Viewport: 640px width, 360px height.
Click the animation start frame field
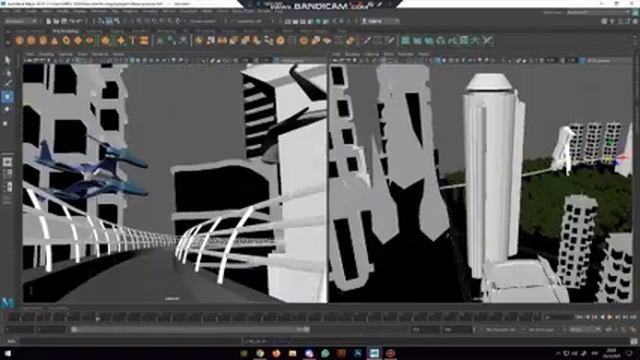20,329
